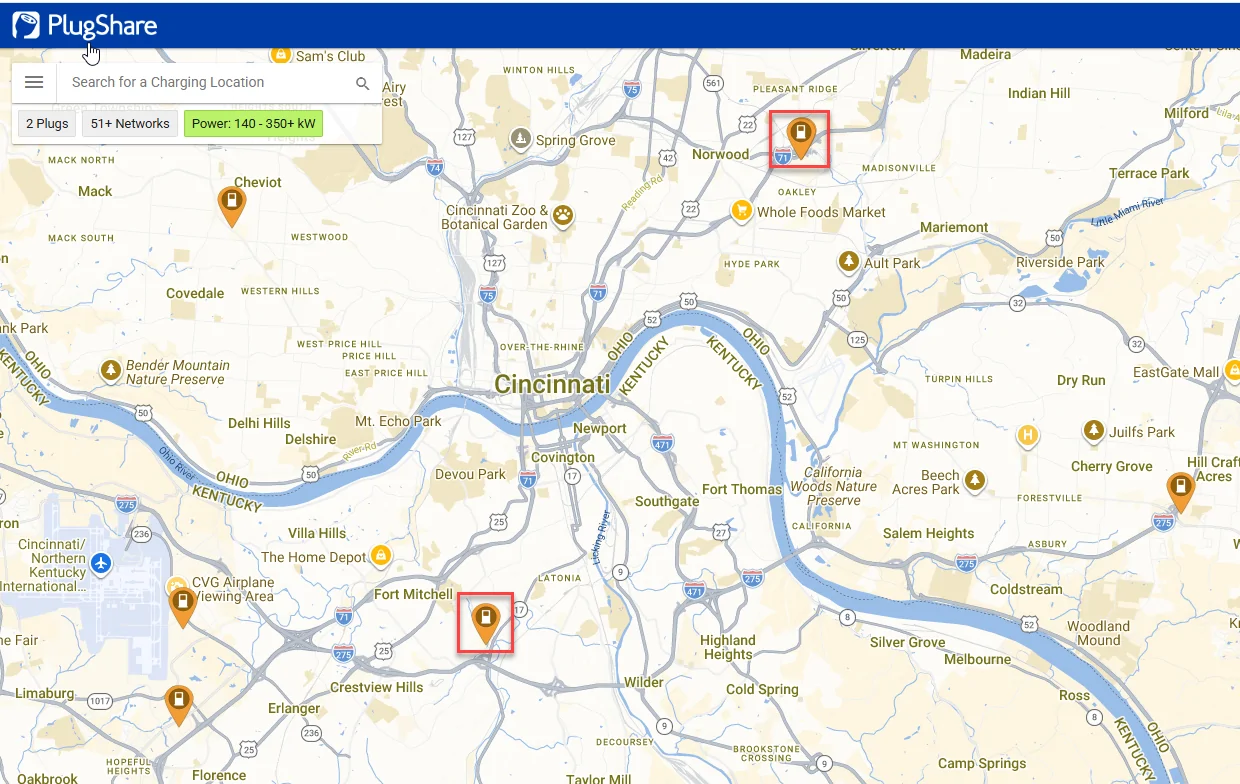Click the Newport label on the map
The width and height of the screenshot is (1240, 784).
click(600, 428)
